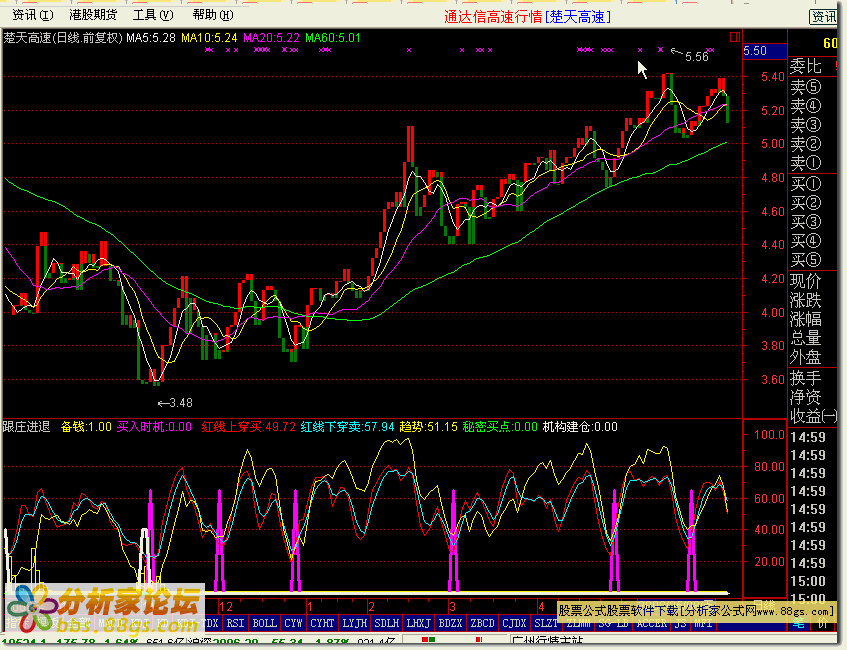Viewport: 847px width, 650px height.
Task: Click the 5.50 price box on axis
Action: click(764, 51)
